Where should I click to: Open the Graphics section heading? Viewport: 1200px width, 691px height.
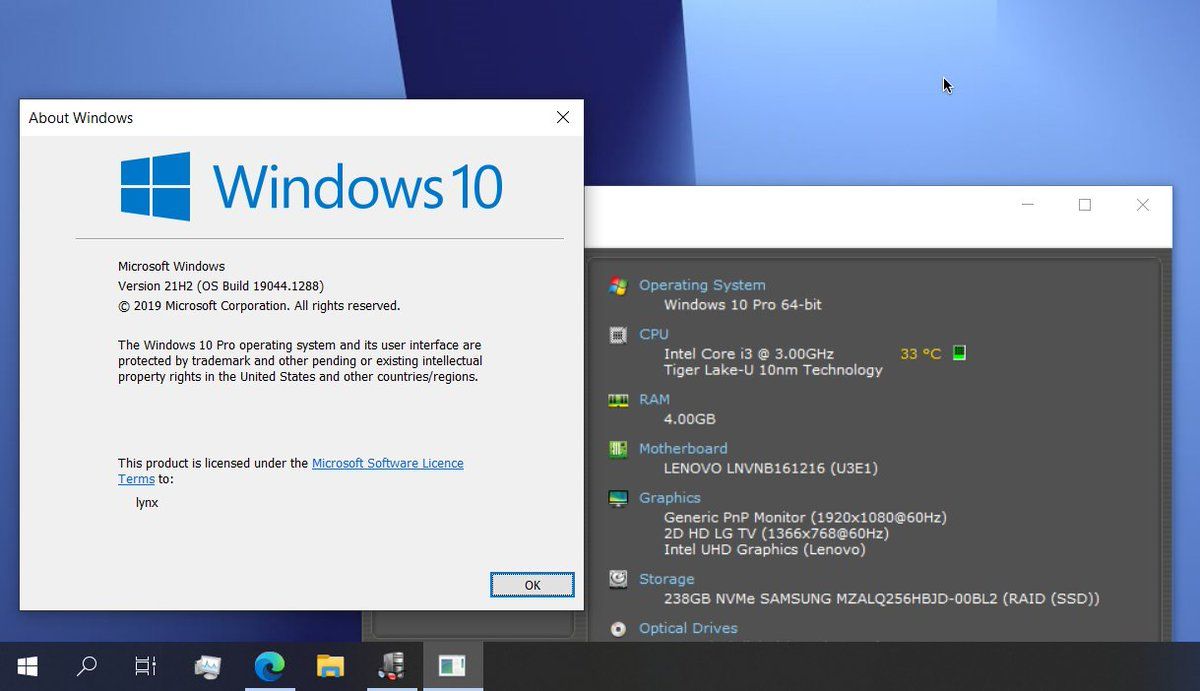coord(670,497)
